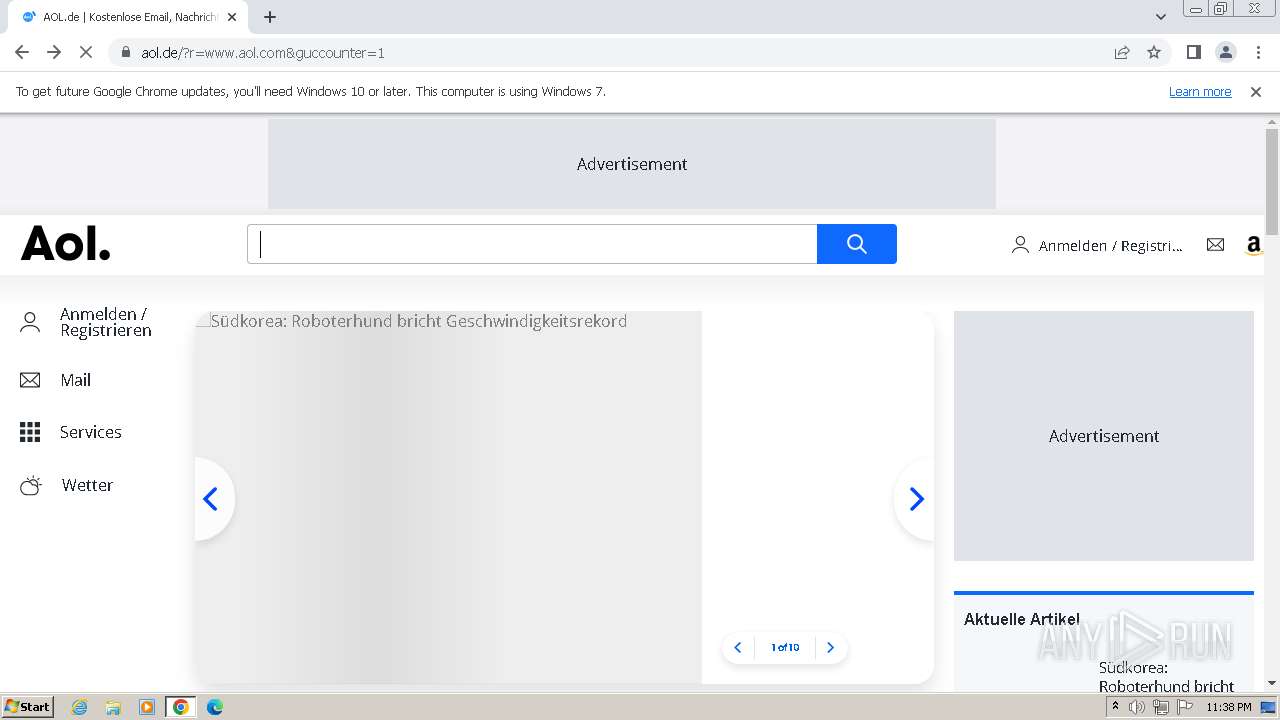Open the carousel story image
Image resolution: width=1280 pixels, height=720 pixels.
coord(448,497)
